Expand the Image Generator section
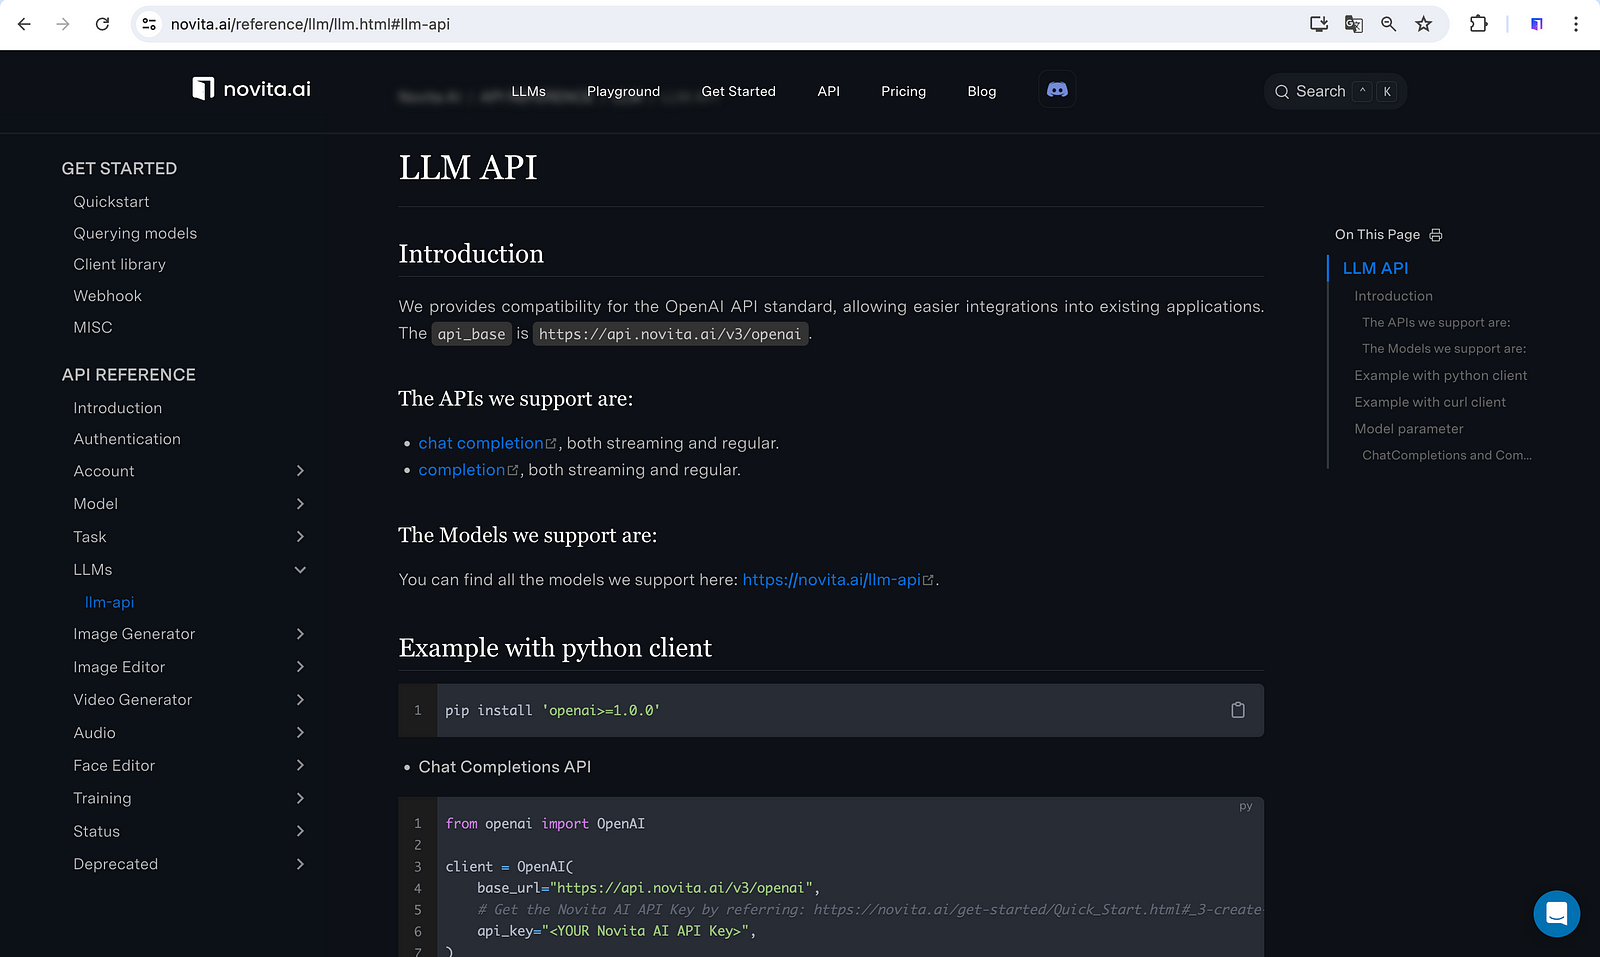 300,634
